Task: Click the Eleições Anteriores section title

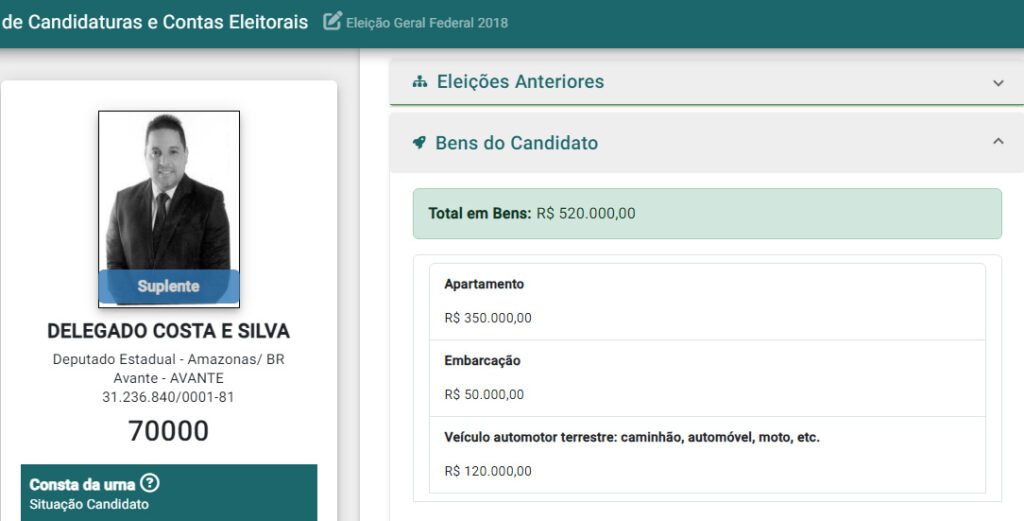Action: (x=520, y=82)
